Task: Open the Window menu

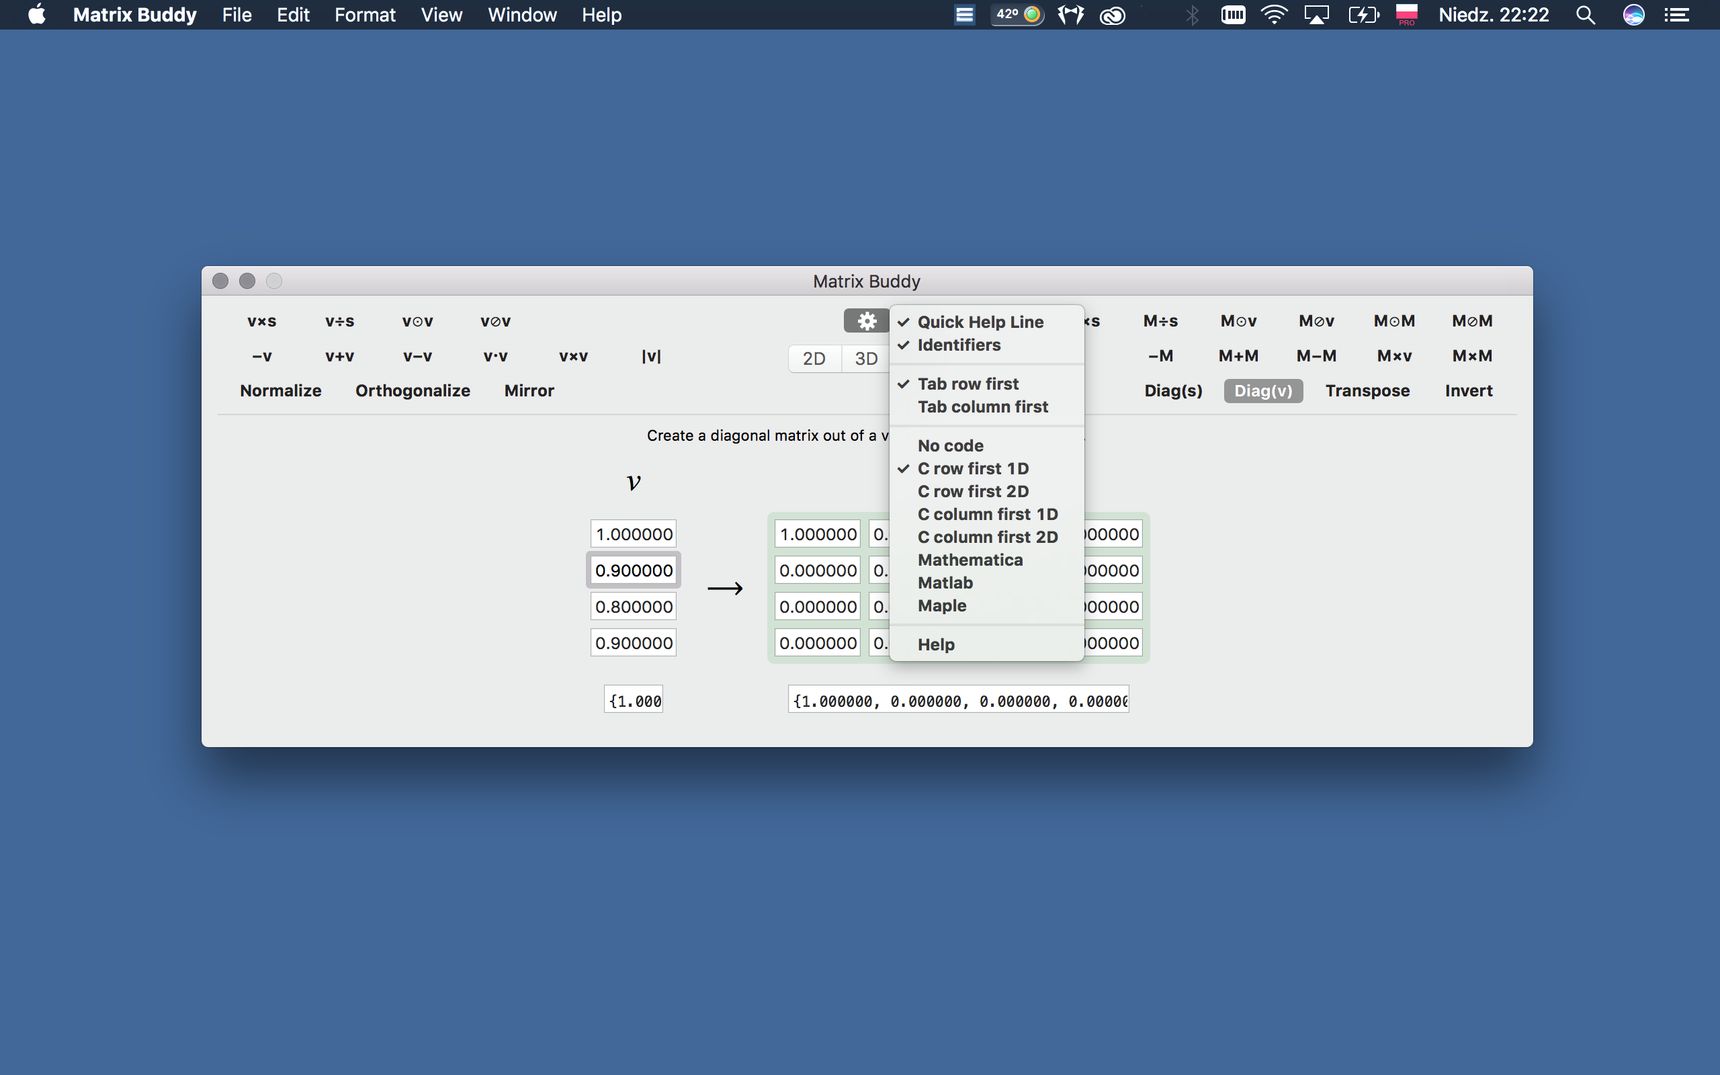Action: click(522, 15)
